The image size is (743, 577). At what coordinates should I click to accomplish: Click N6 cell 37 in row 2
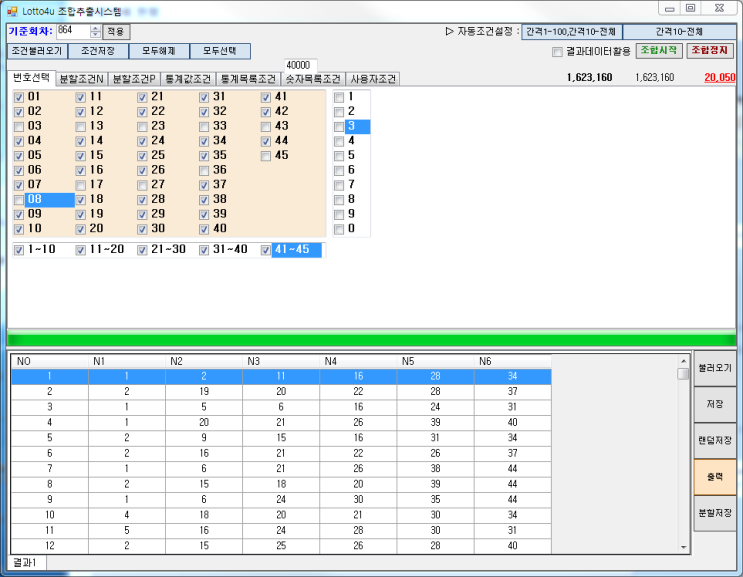click(512, 392)
